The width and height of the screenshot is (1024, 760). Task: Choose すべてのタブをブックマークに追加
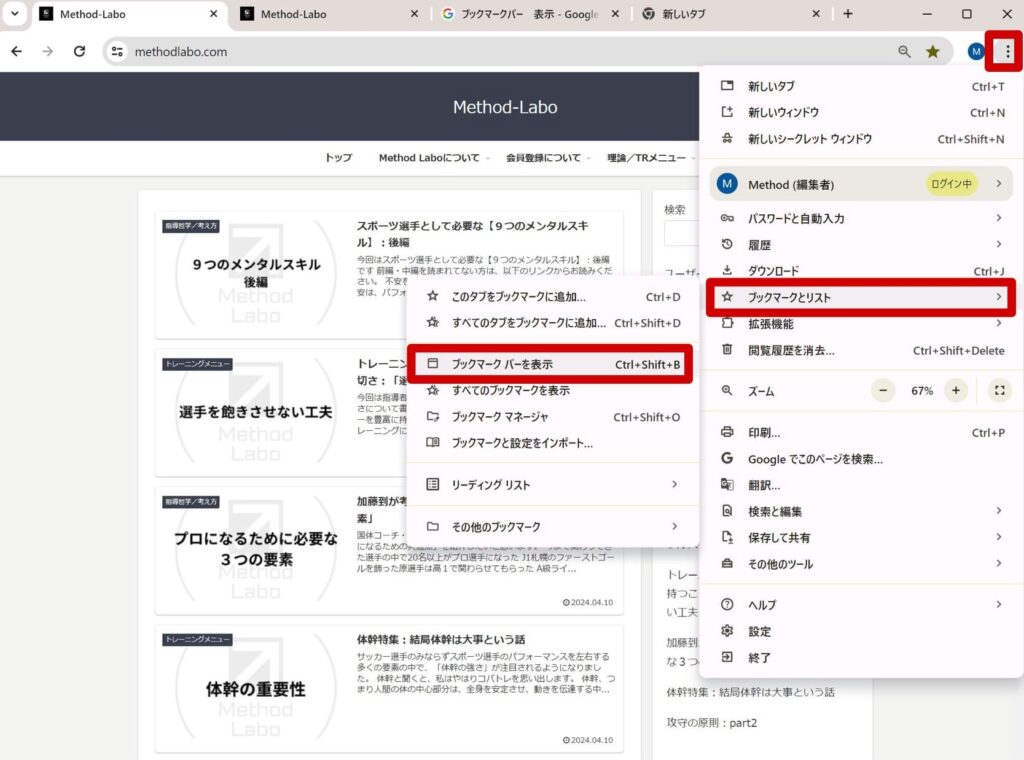point(552,323)
